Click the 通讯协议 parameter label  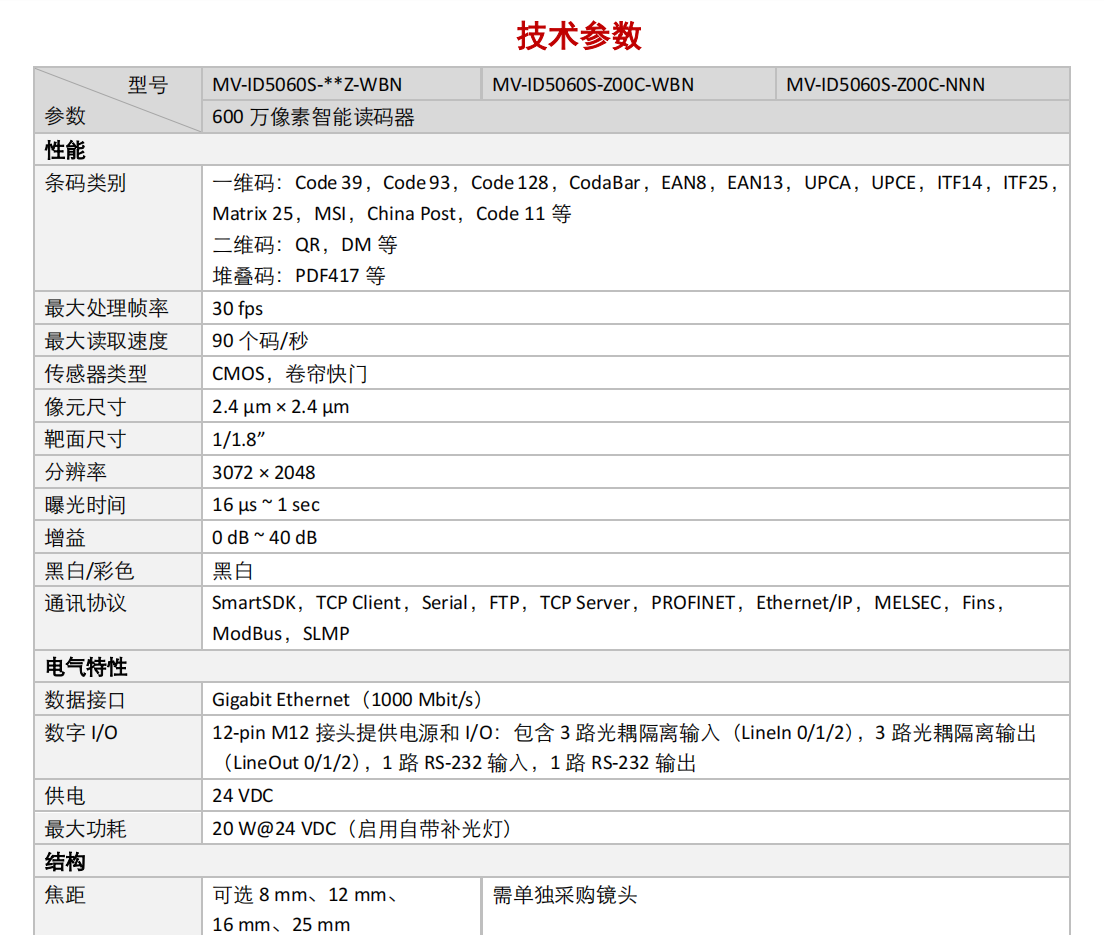[x=86, y=603]
